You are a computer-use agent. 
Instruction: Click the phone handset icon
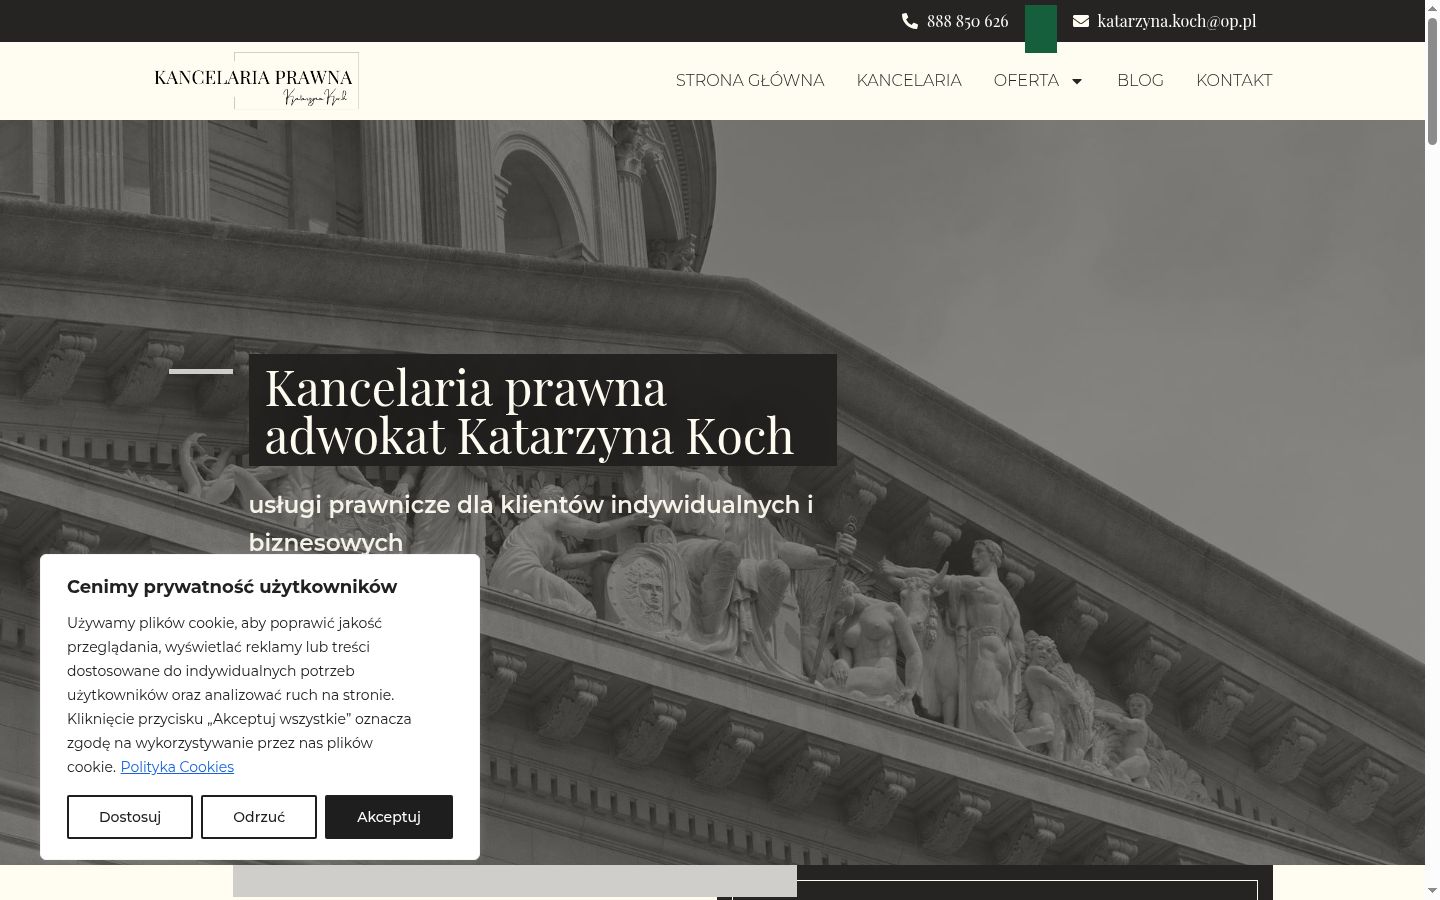pyautogui.click(x=910, y=21)
